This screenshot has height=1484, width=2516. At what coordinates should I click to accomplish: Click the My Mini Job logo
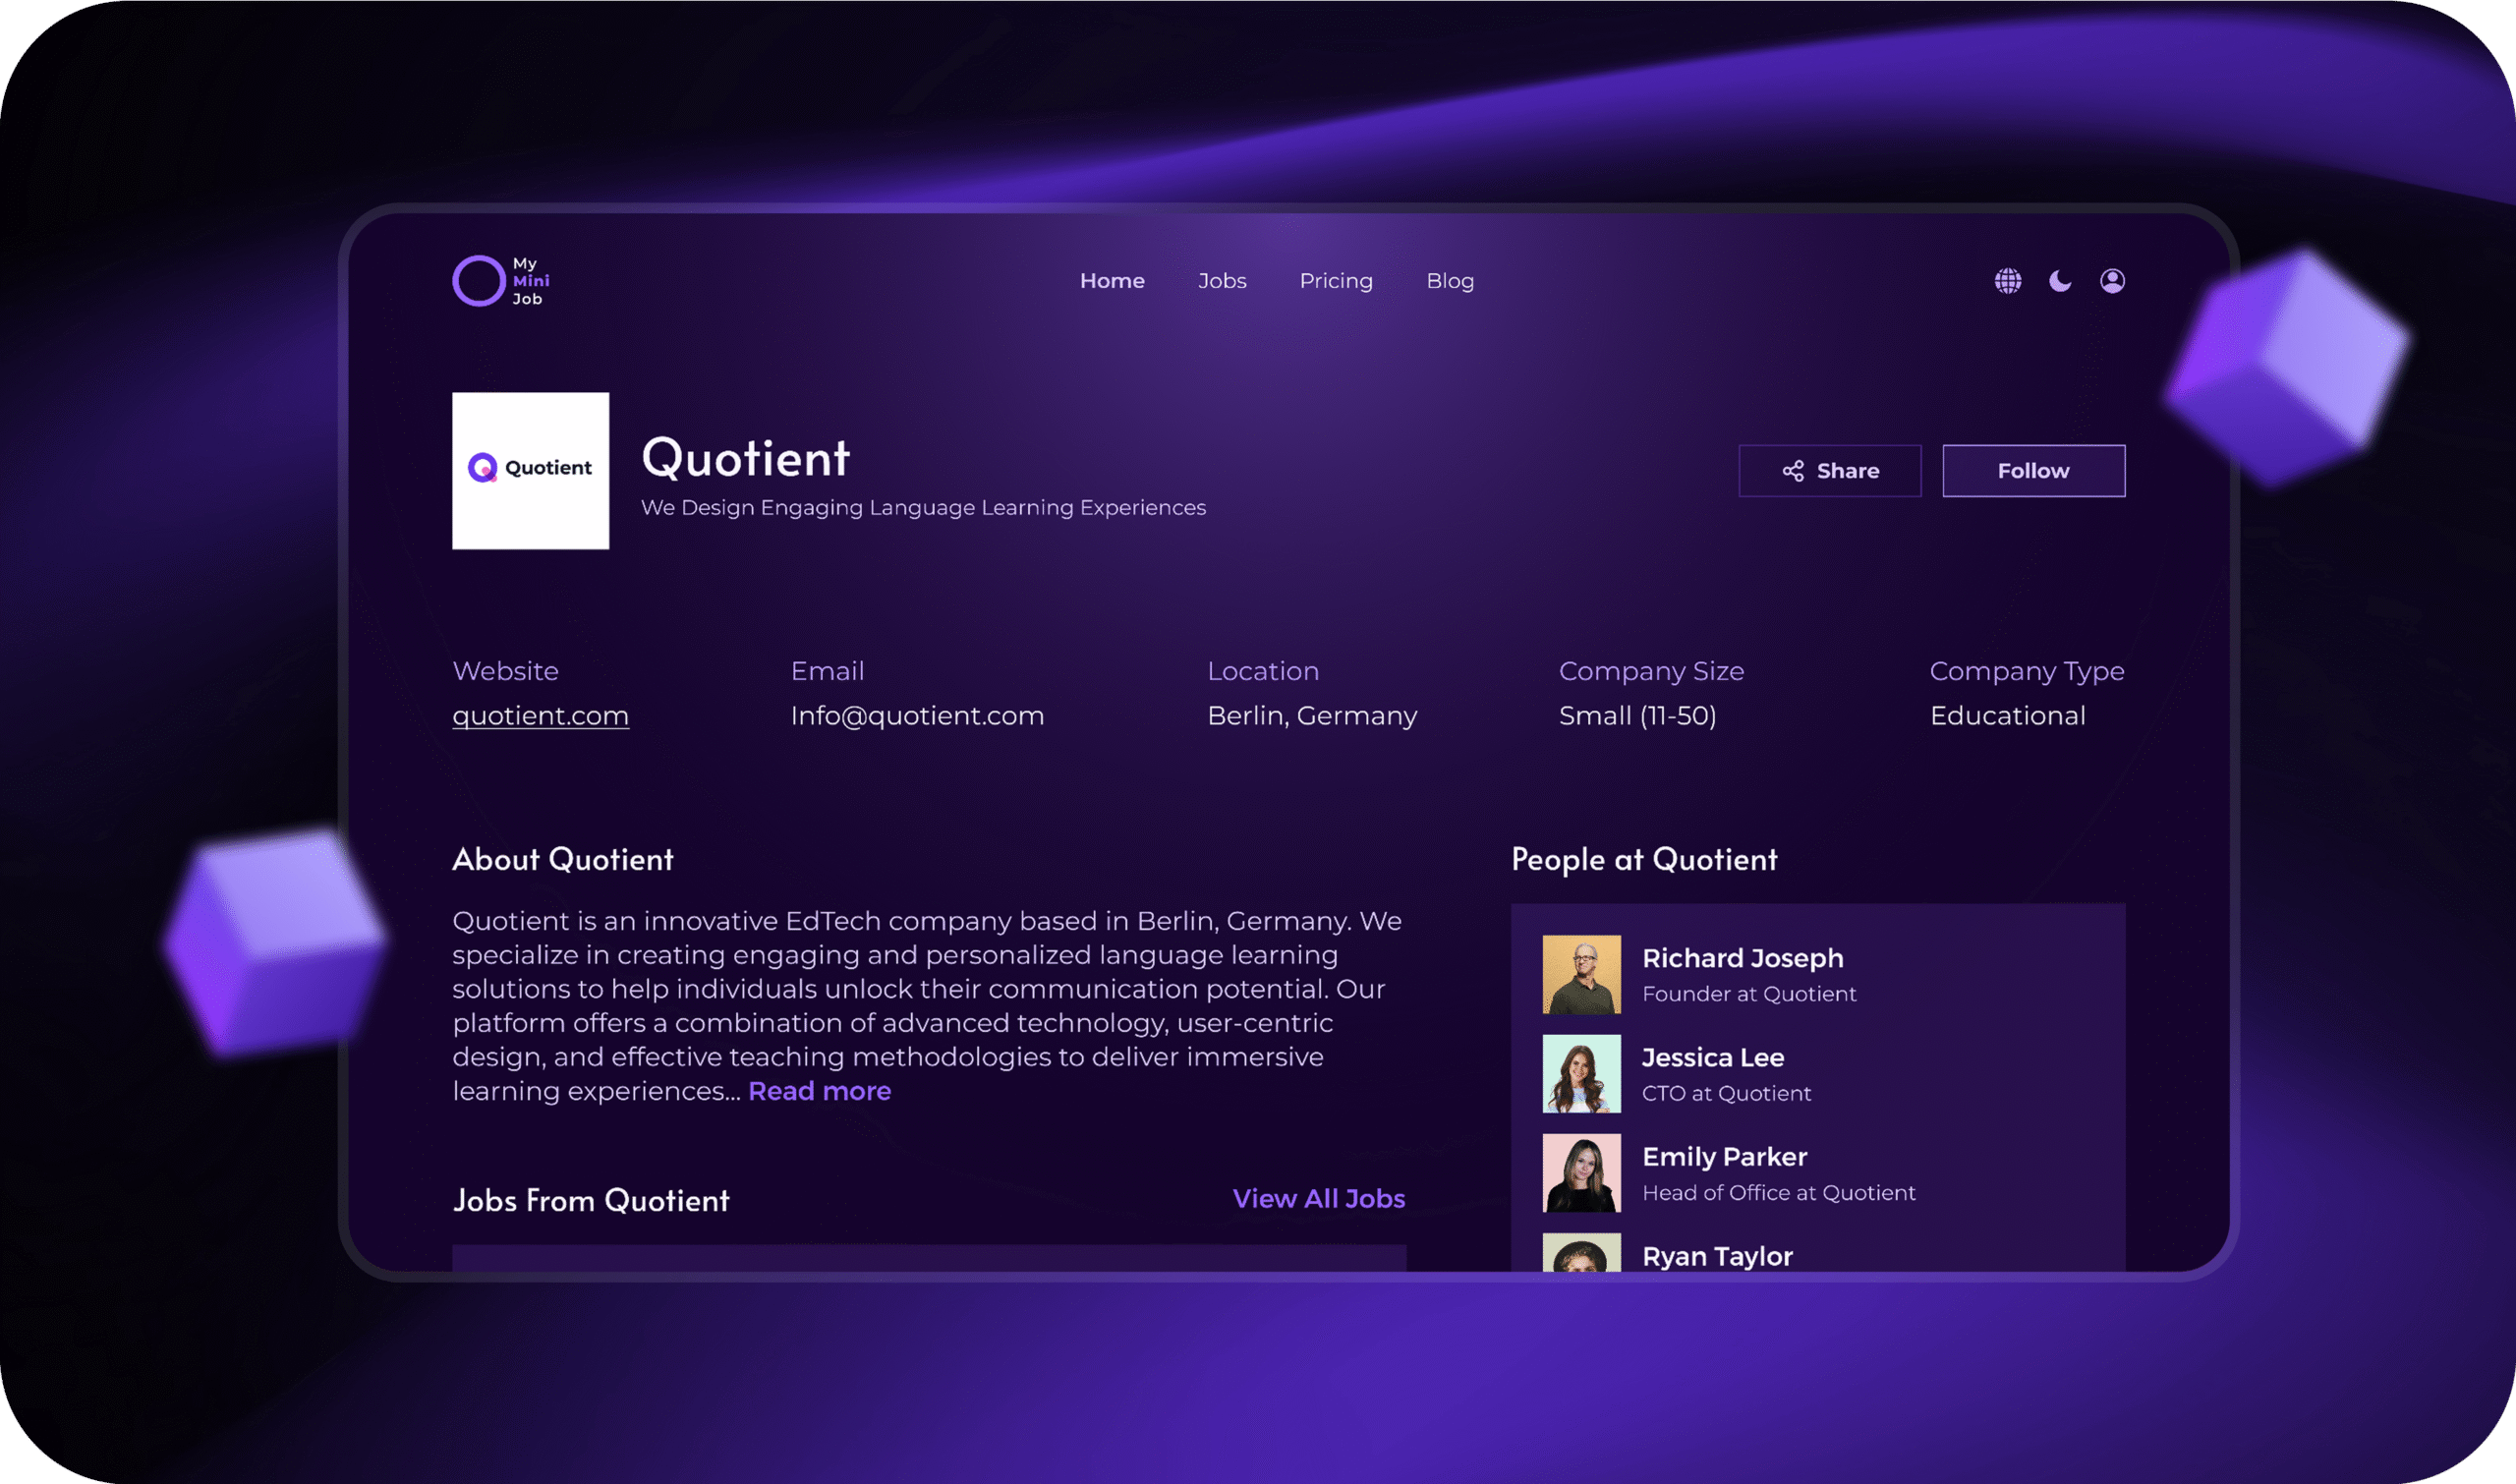[501, 281]
